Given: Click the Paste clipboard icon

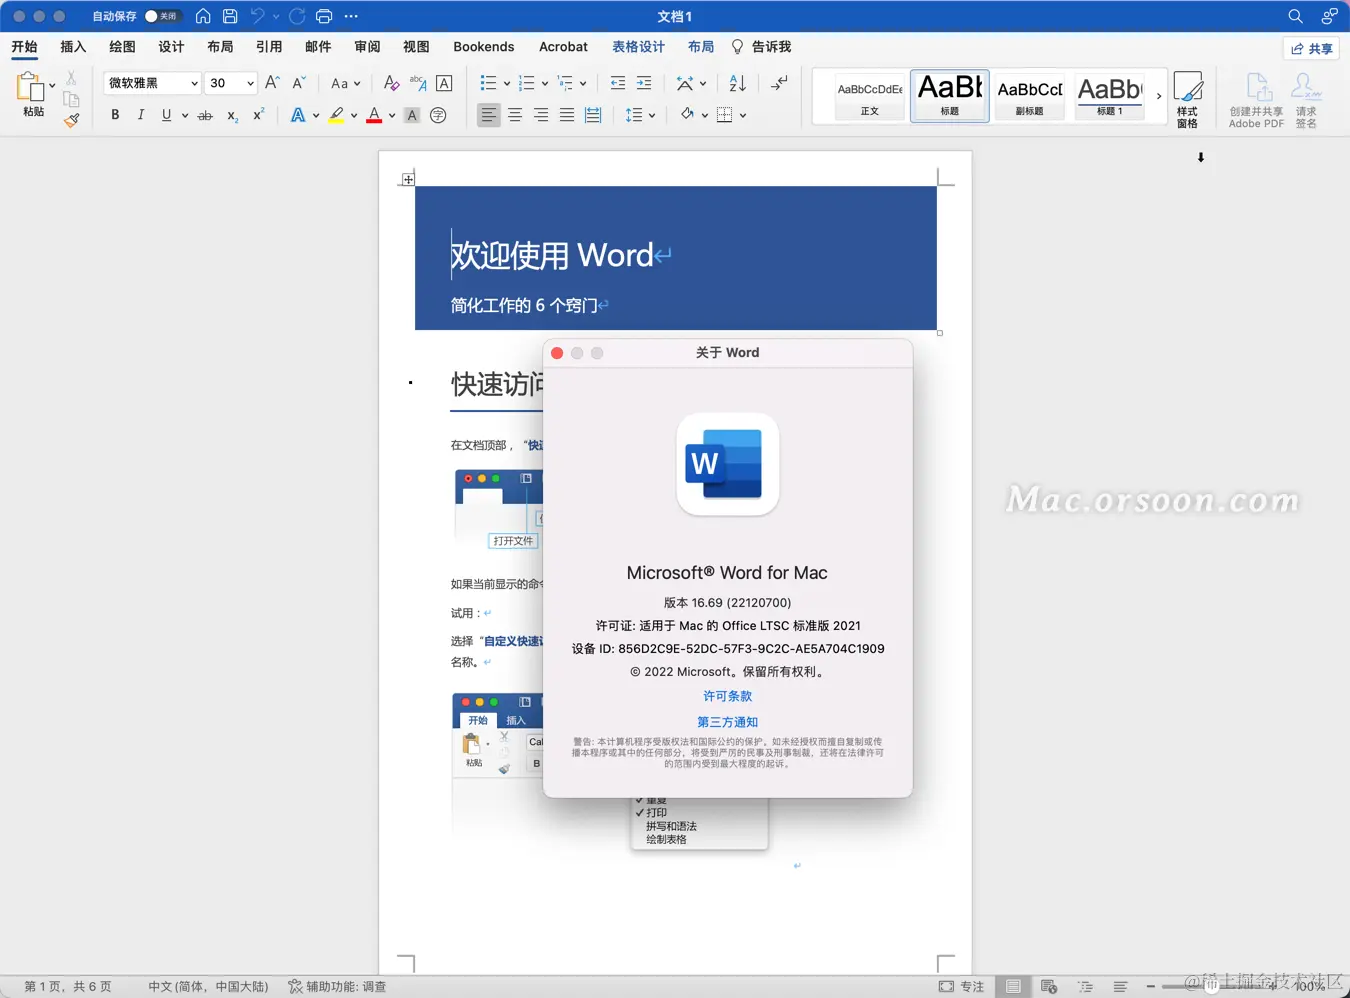Looking at the screenshot, I should (31, 88).
